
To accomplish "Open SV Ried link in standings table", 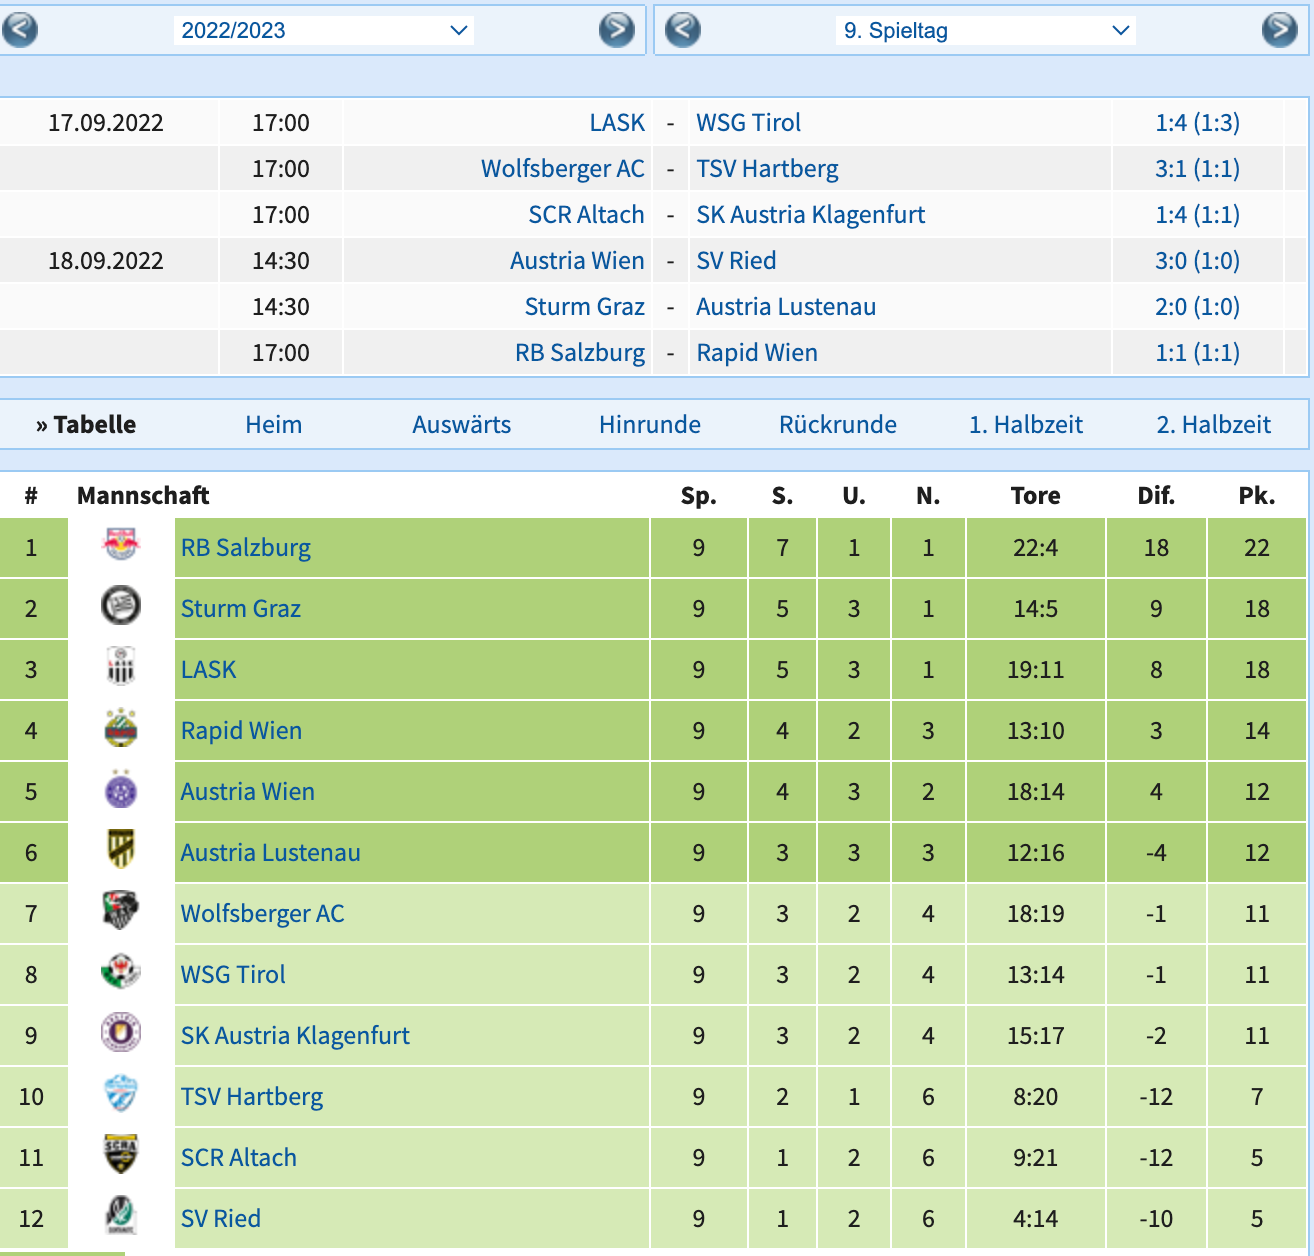I will [221, 1219].
